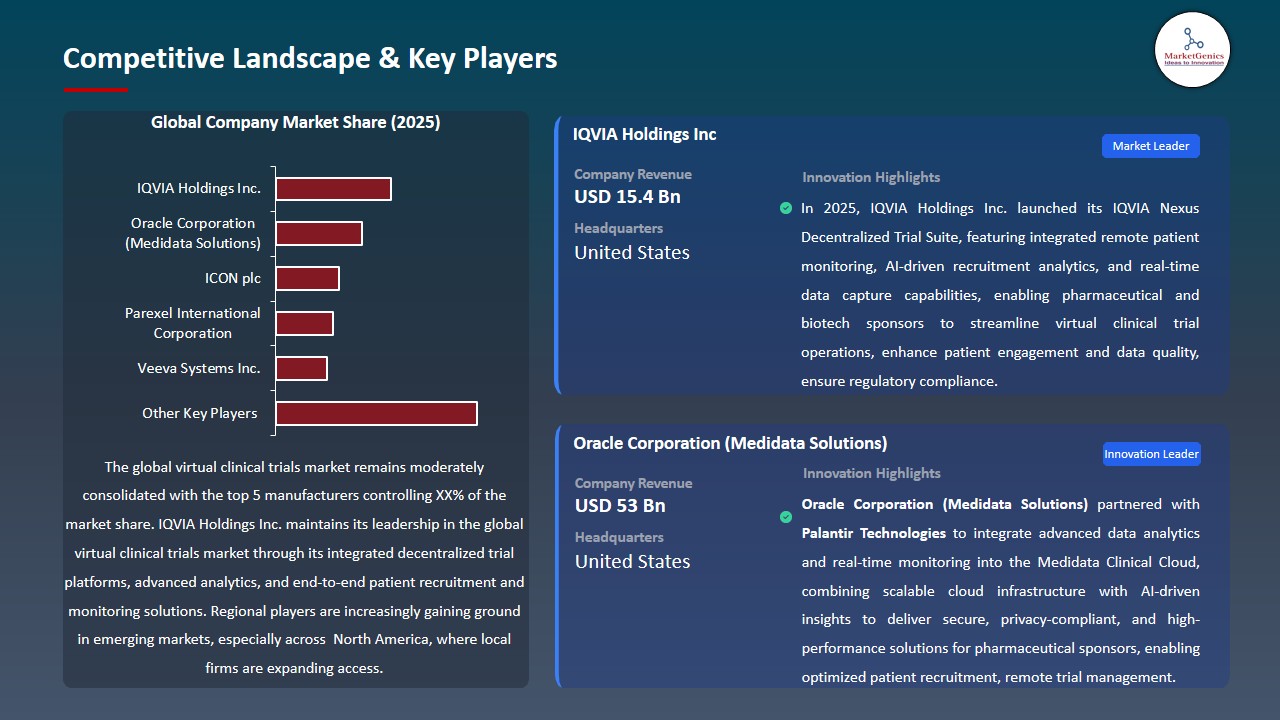
Task: Click the Innovation Leader badge
Action: [x=1151, y=454]
